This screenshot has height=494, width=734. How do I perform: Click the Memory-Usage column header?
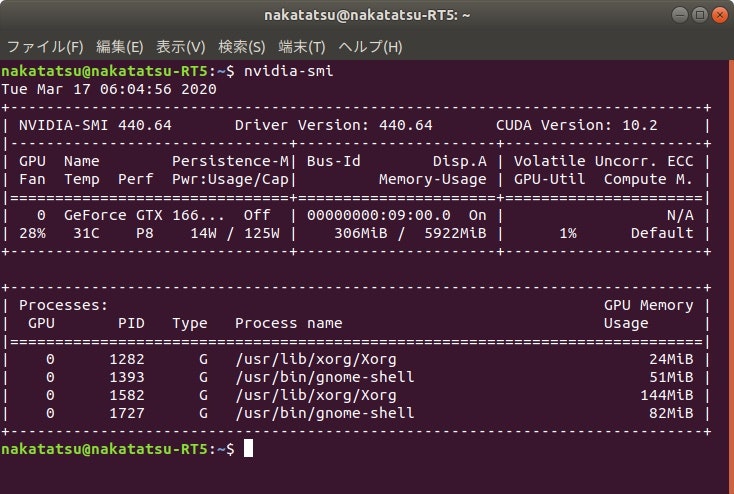[x=433, y=179]
